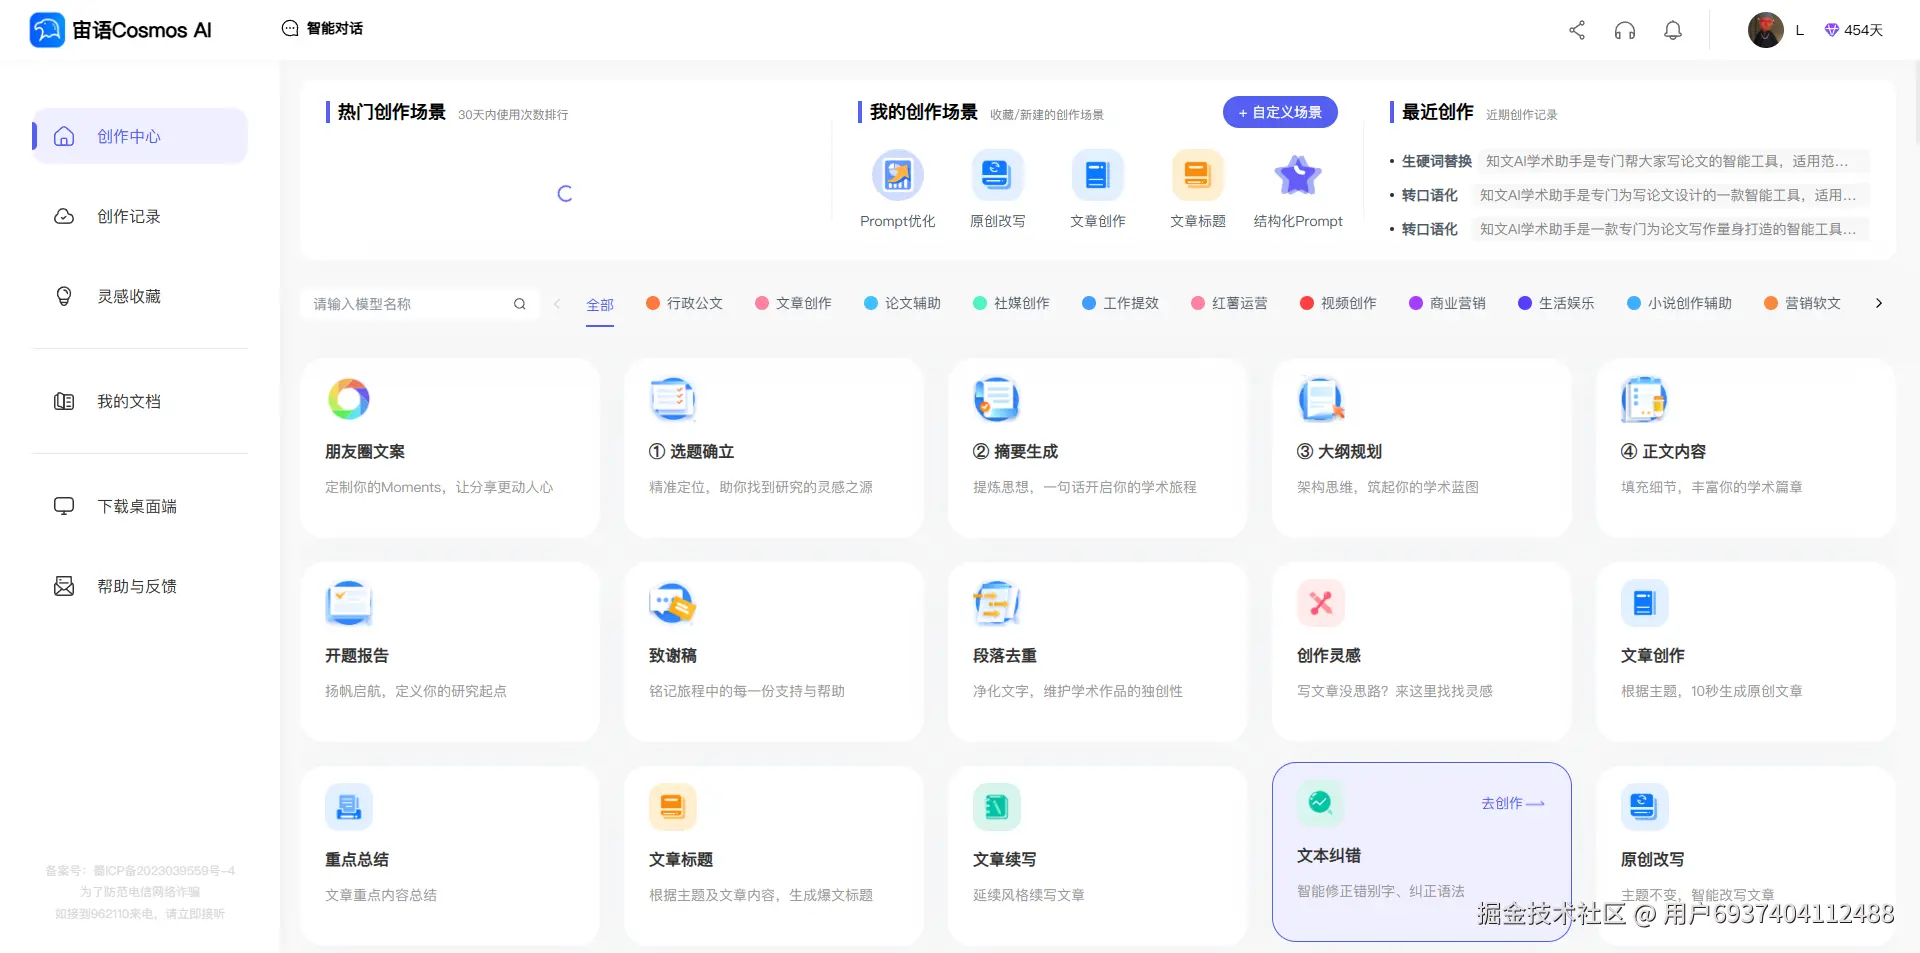
Task: Select the 红薯运营 category tab
Action: [x=1230, y=303]
